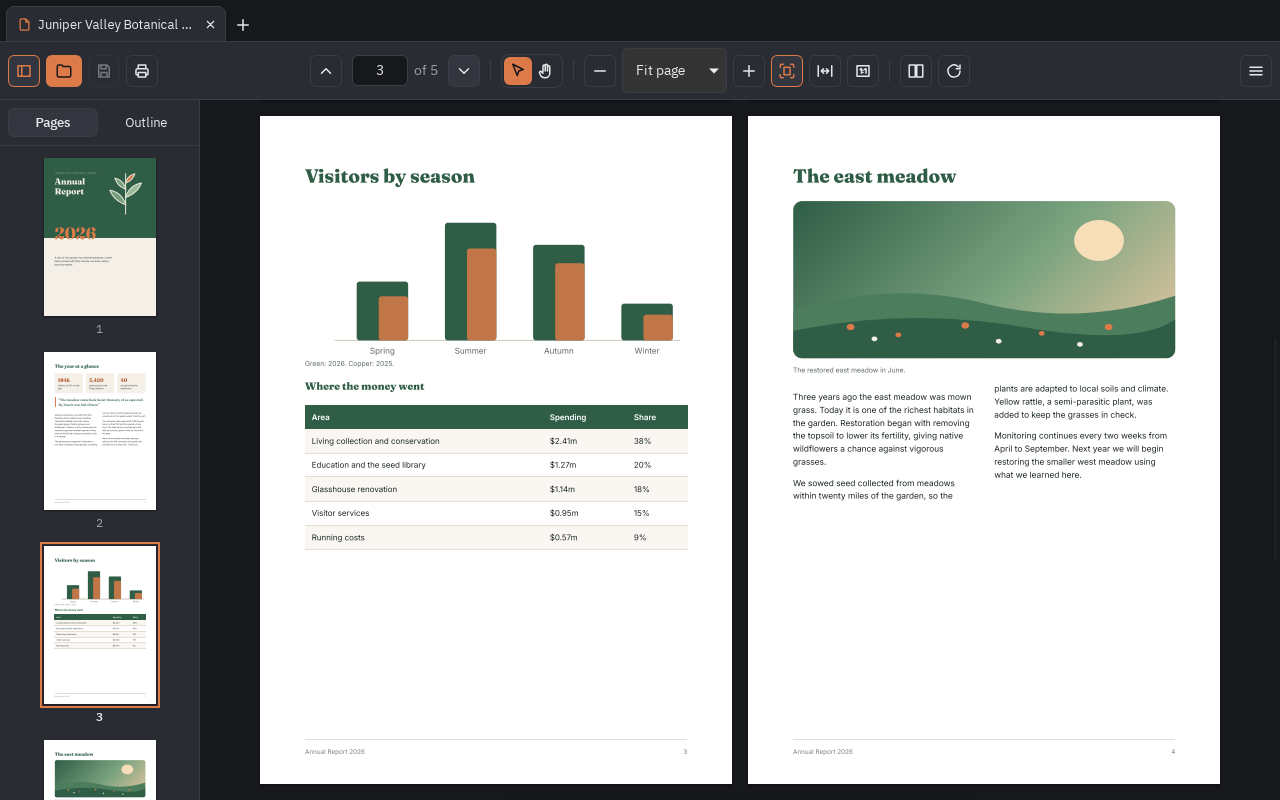This screenshot has width=1280, height=800.
Task: Click the fit width icon
Action: 825,71
